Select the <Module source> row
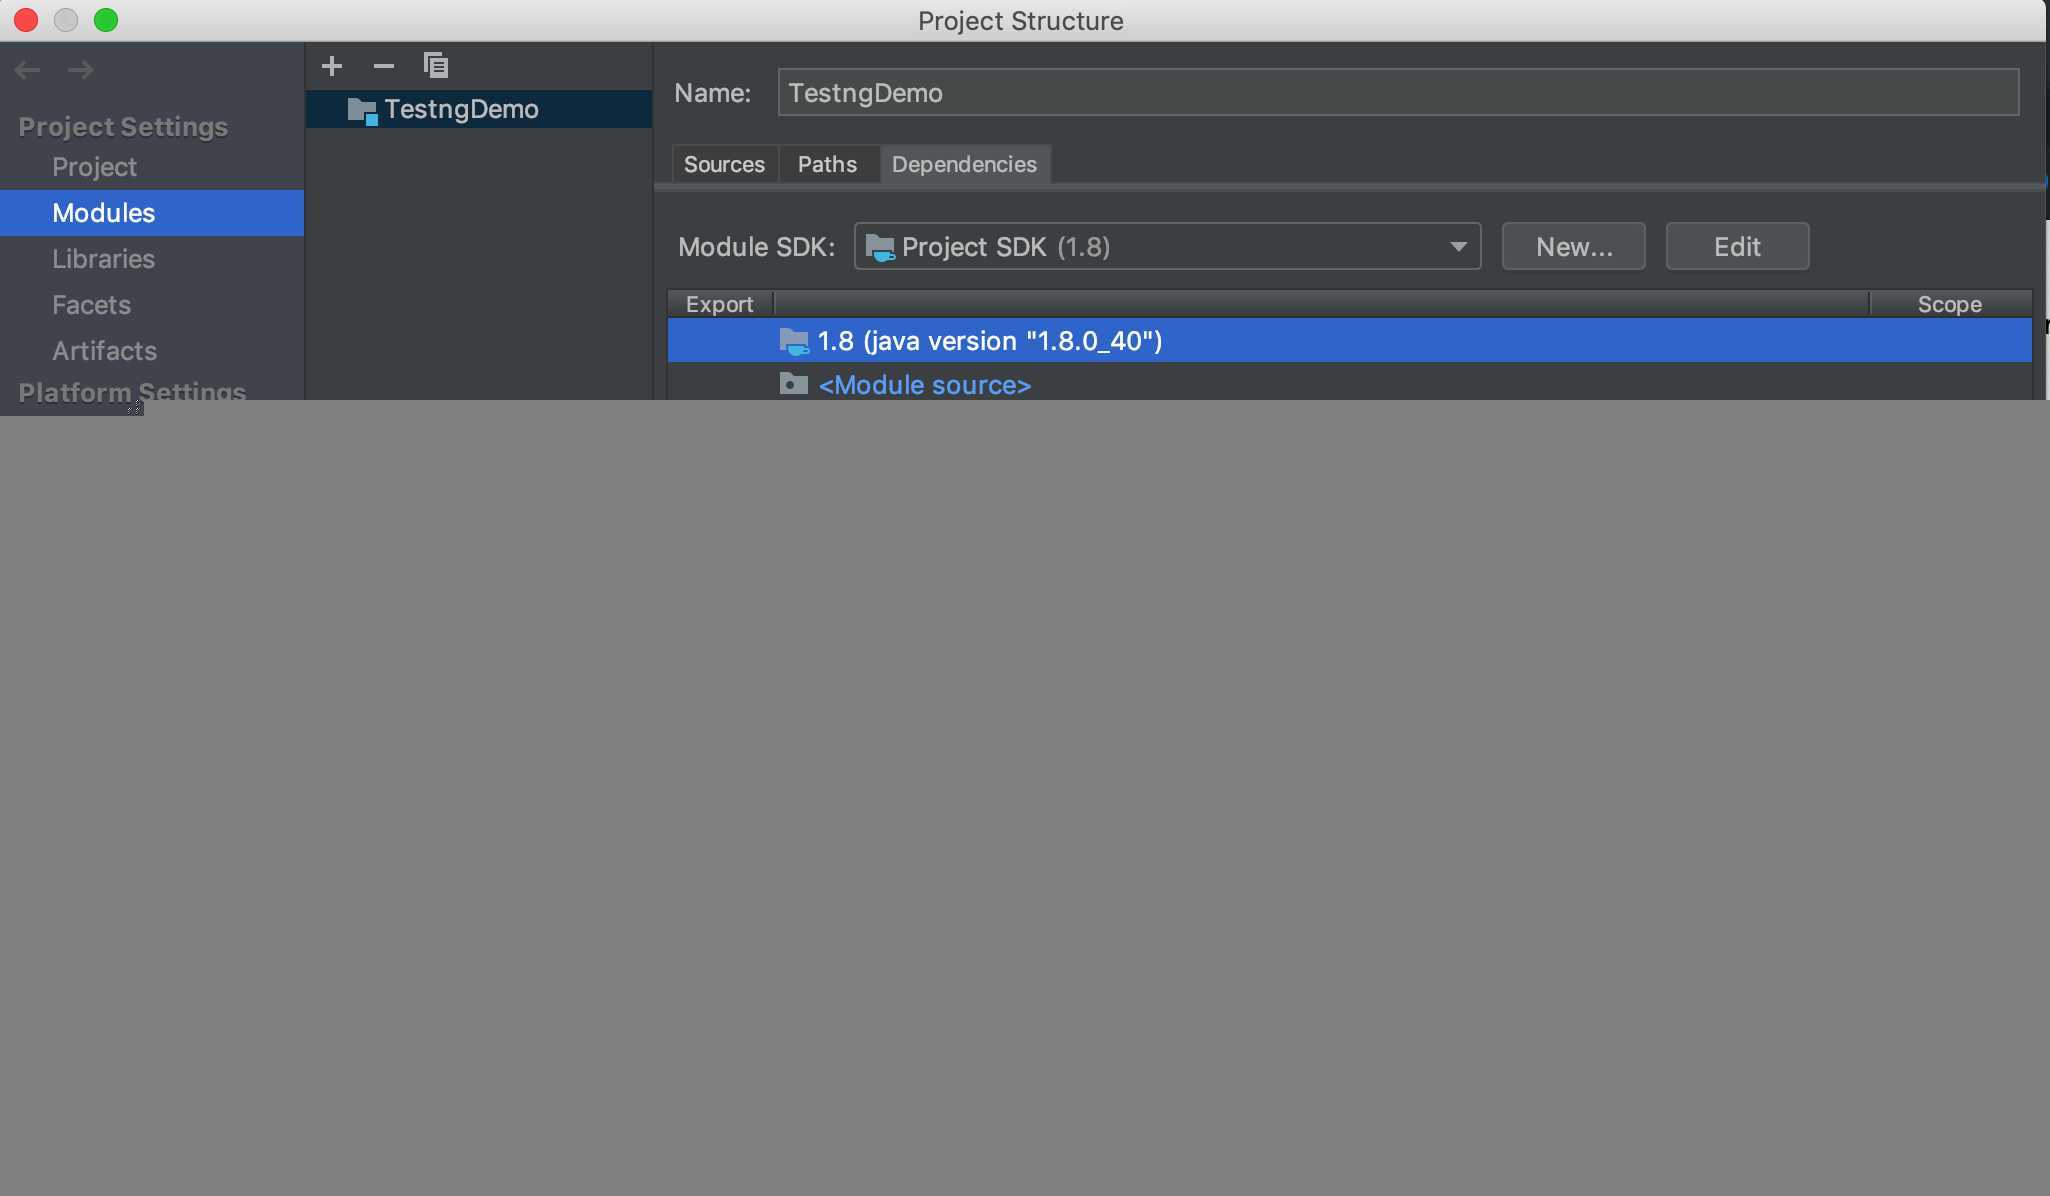The height and width of the screenshot is (1196, 2050). [x=1350, y=384]
